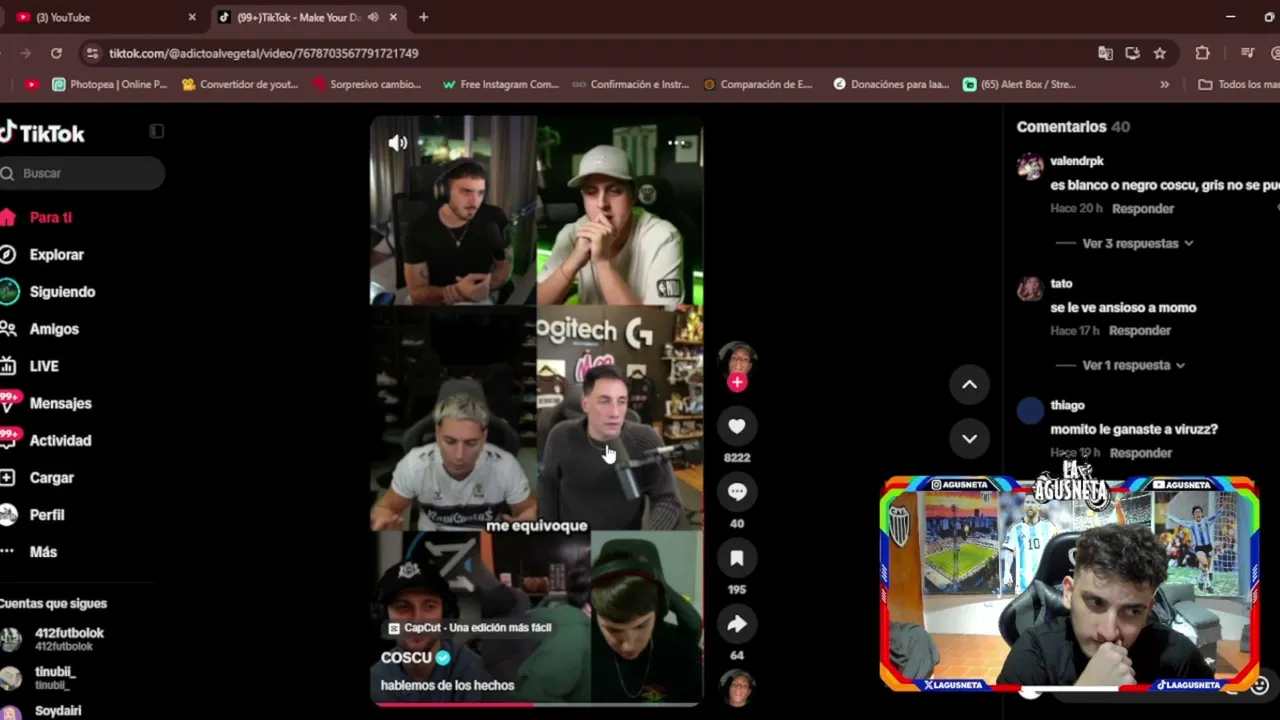Open the Confirmación e Instr... bookmark
The width and height of the screenshot is (1280, 720).
[631, 85]
